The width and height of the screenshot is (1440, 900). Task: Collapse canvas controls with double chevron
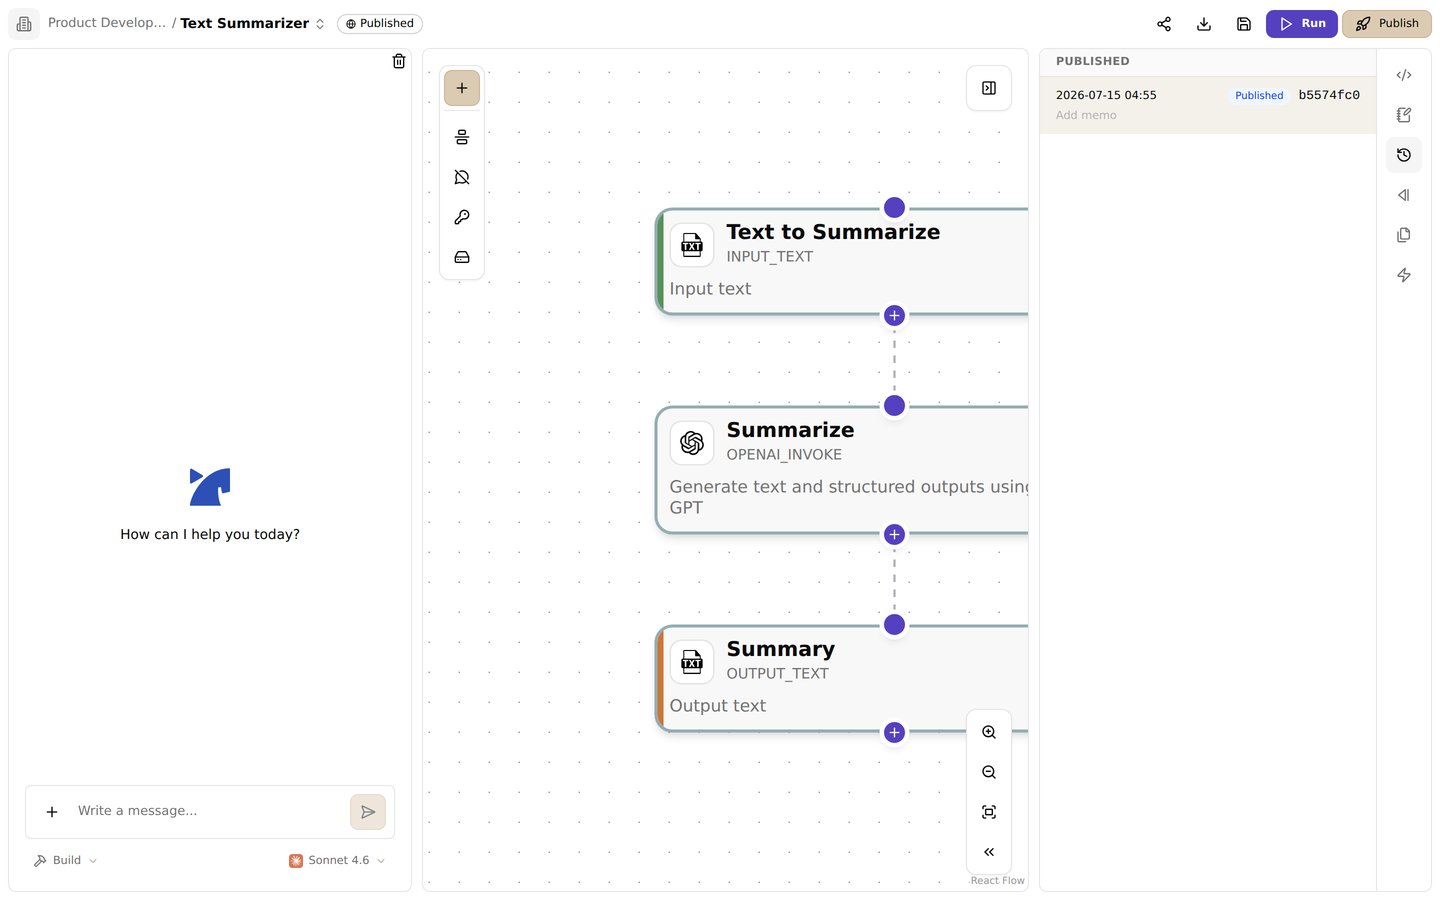989,852
